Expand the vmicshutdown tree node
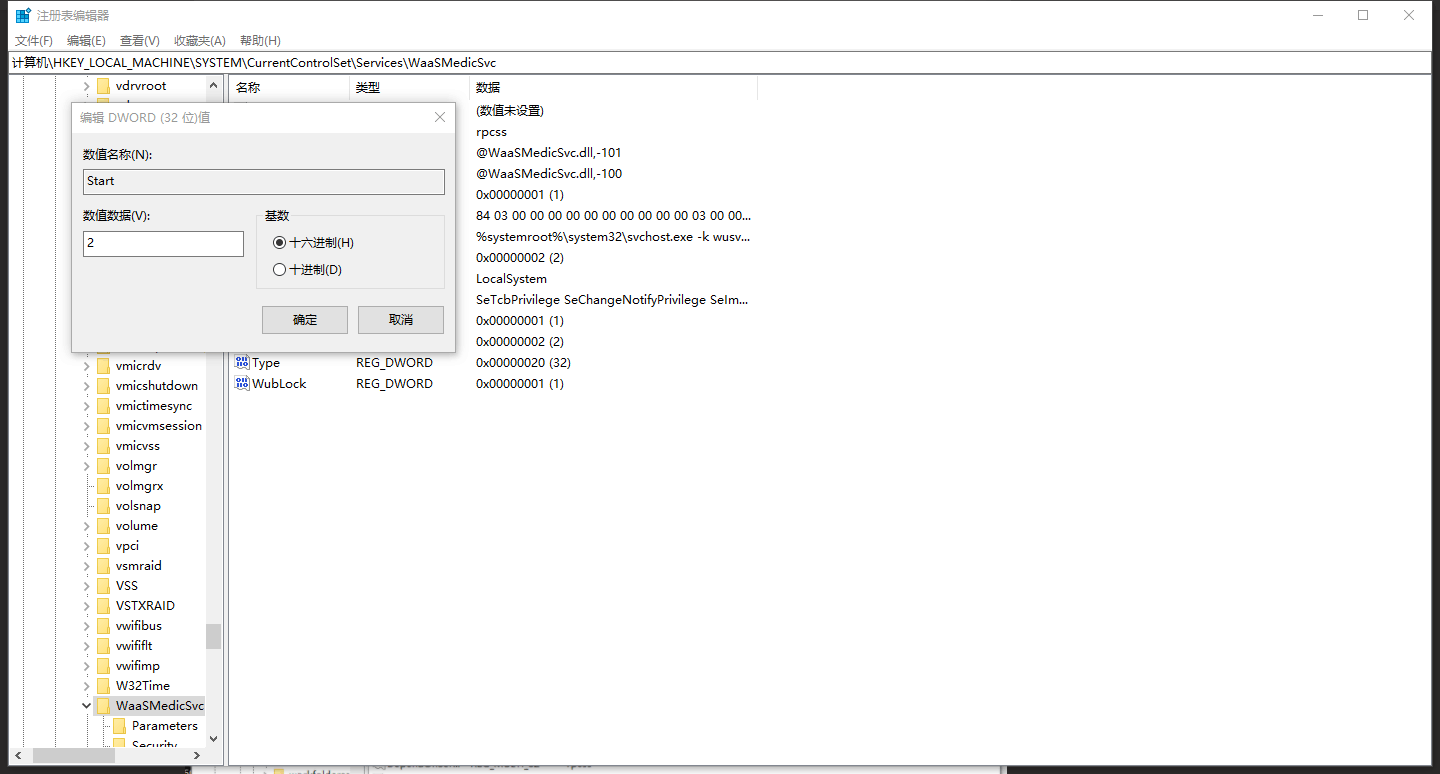 [87, 386]
